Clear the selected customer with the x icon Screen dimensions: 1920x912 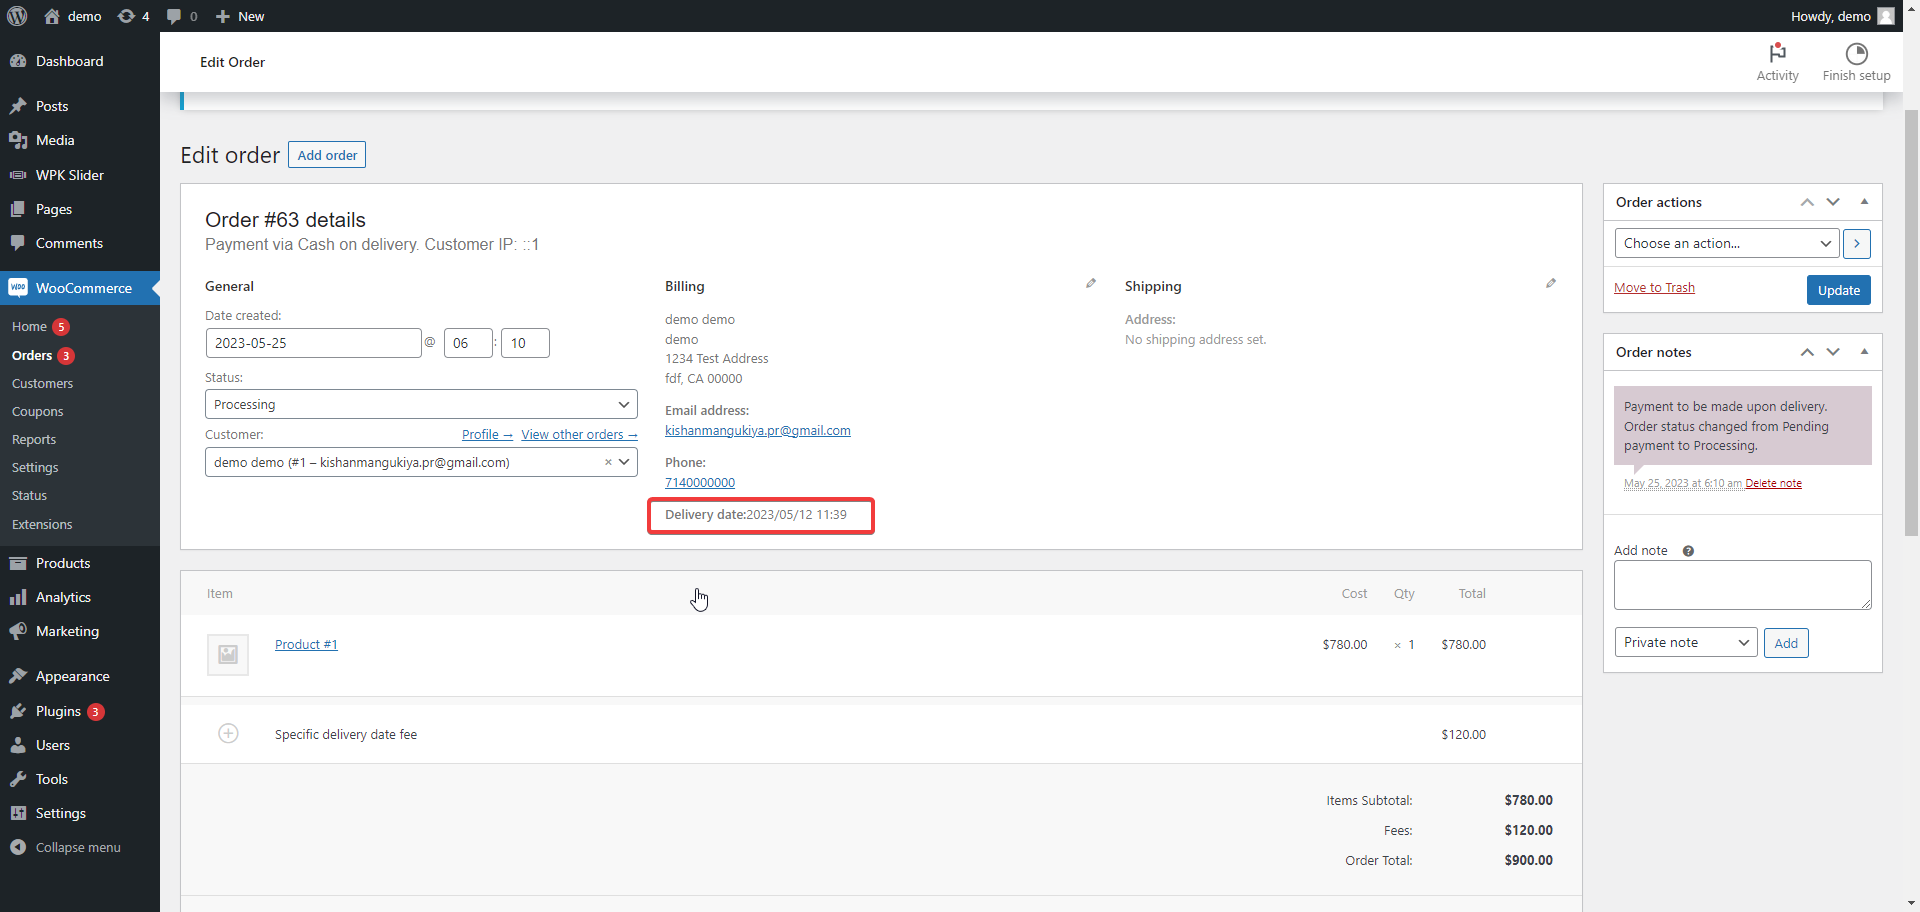tap(608, 462)
